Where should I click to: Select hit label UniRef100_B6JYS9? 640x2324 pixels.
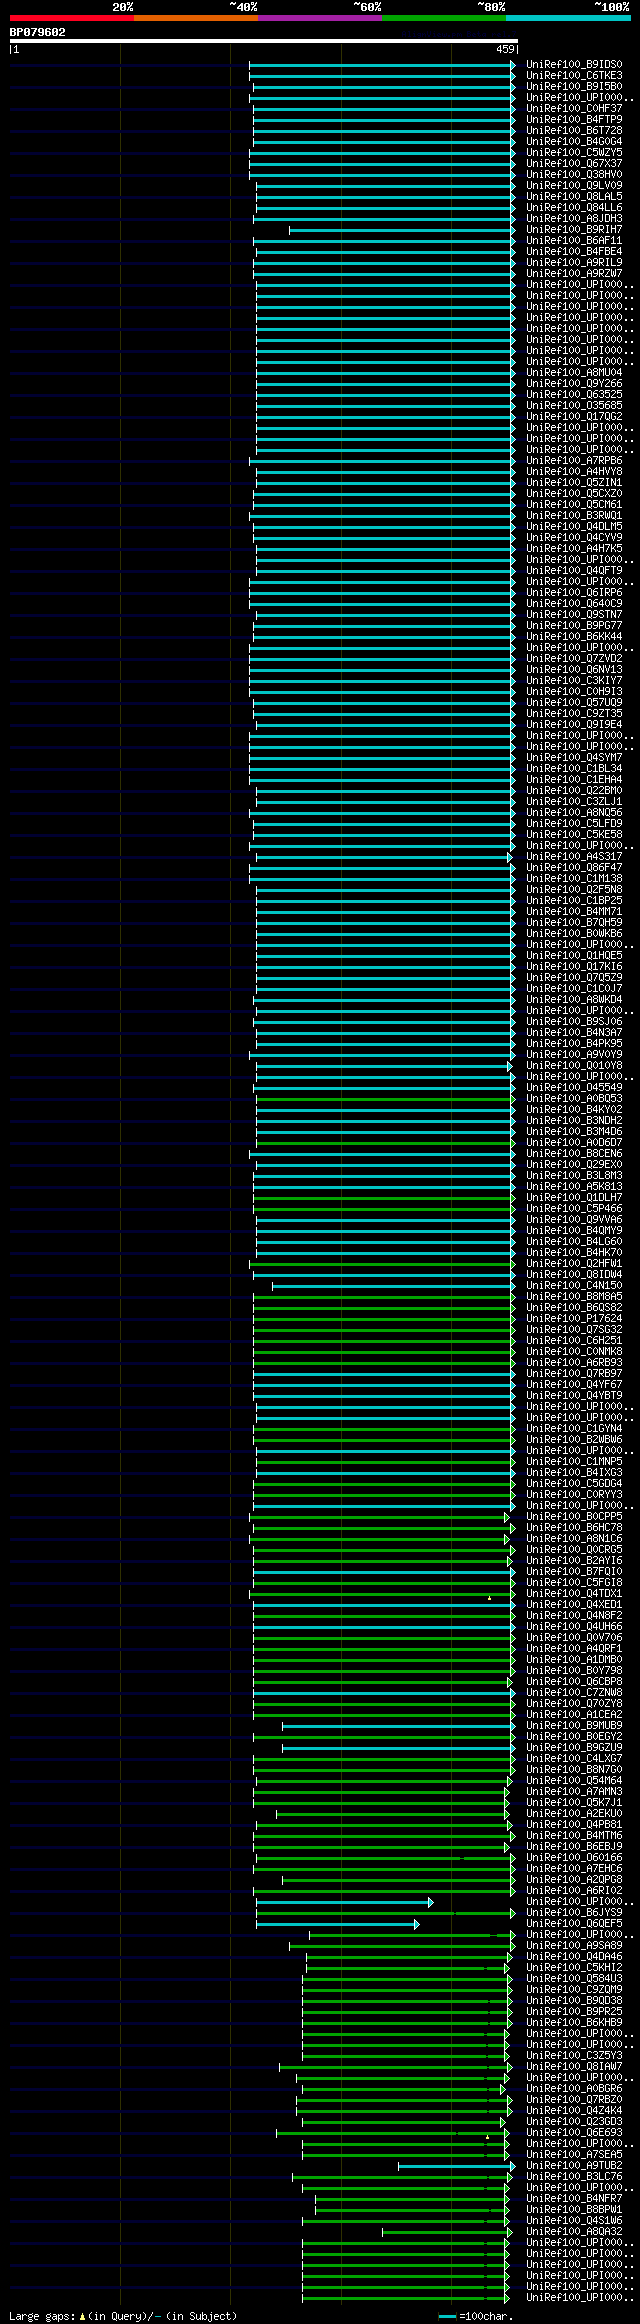574,1913
